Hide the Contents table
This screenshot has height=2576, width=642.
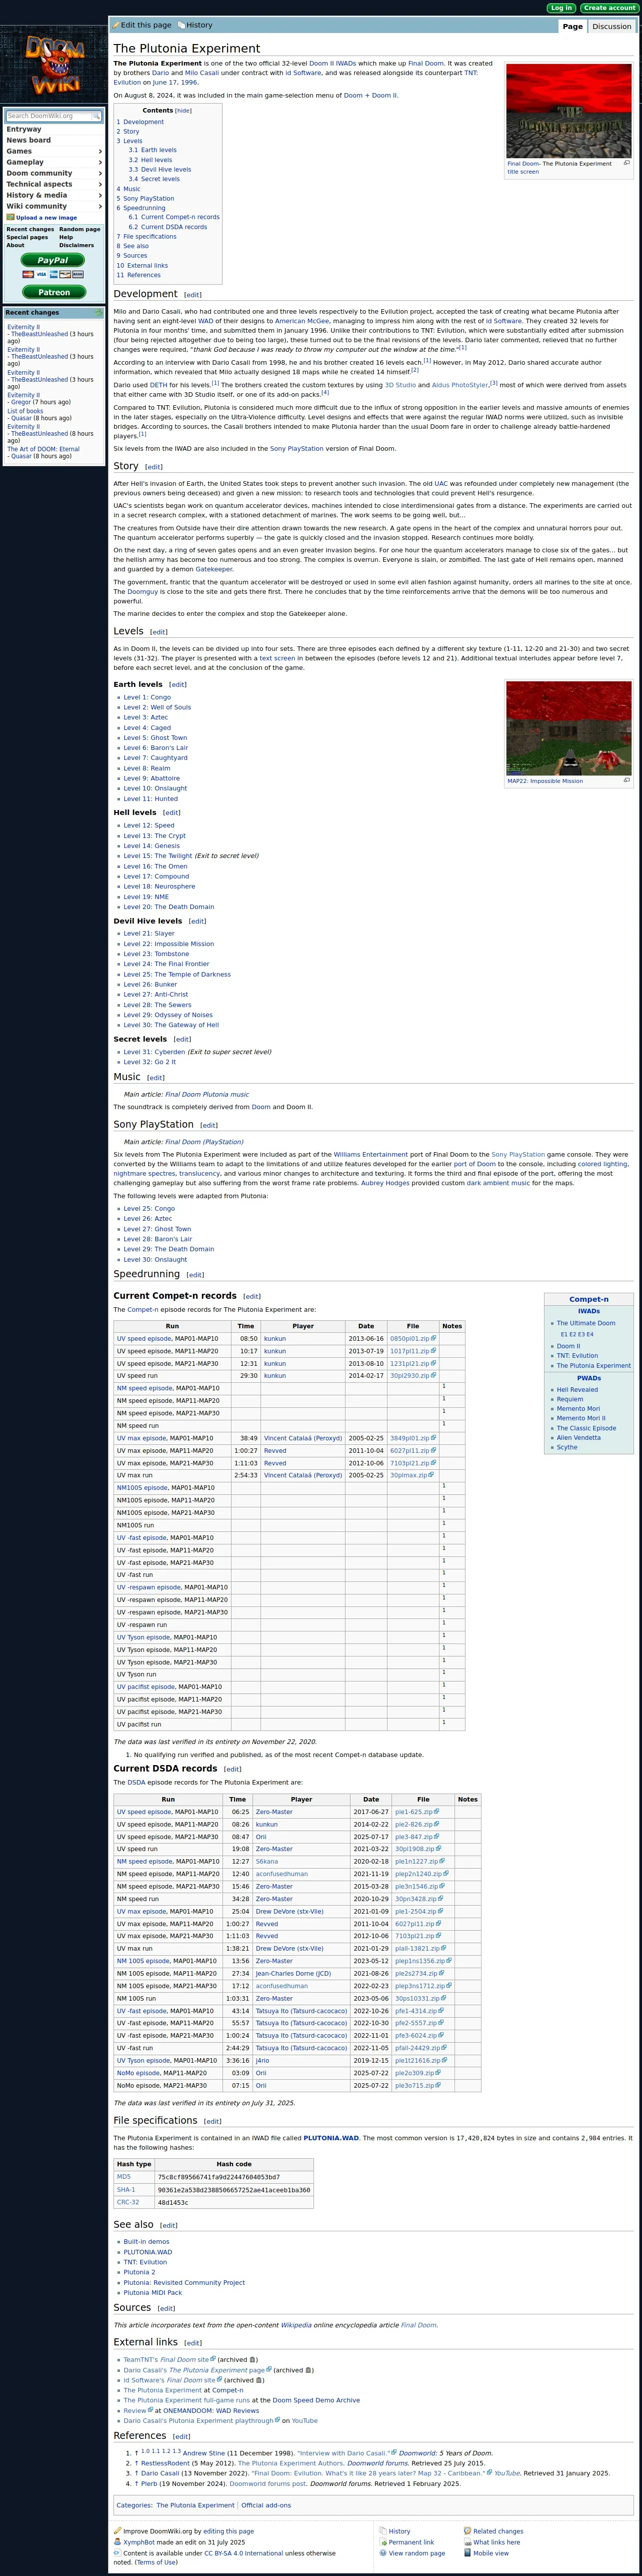point(184,111)
